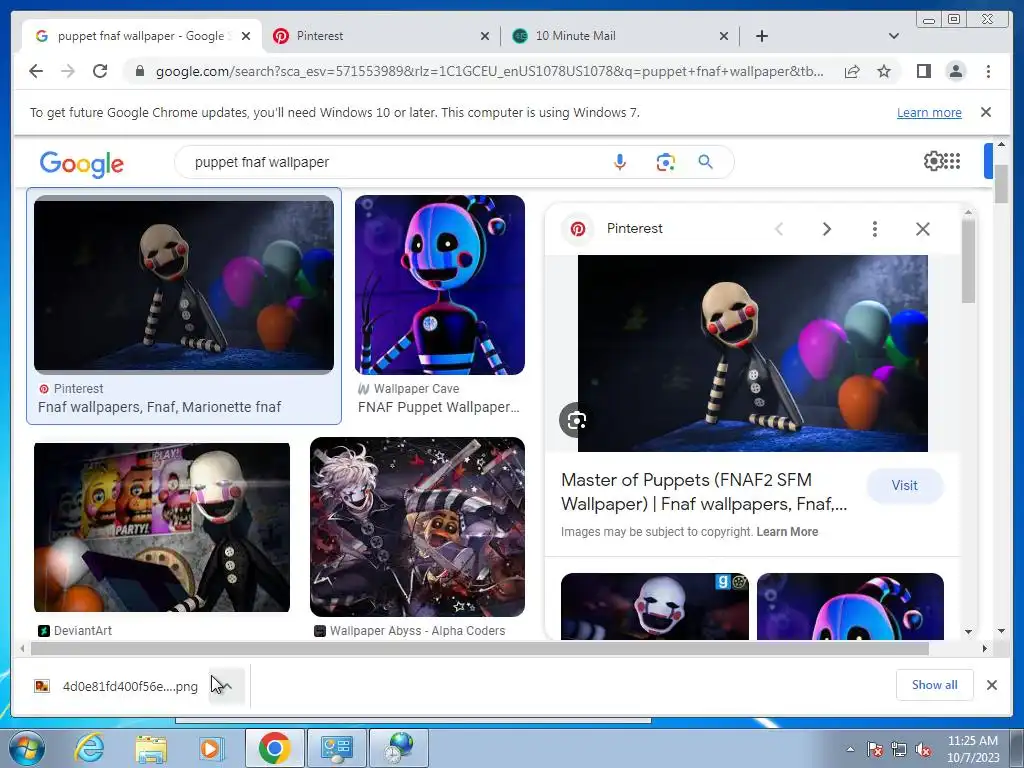Image resolution: width=1024 pixels, height=768 pixels.
Task: Show next image in preview panel
Action: pos(827,229)
